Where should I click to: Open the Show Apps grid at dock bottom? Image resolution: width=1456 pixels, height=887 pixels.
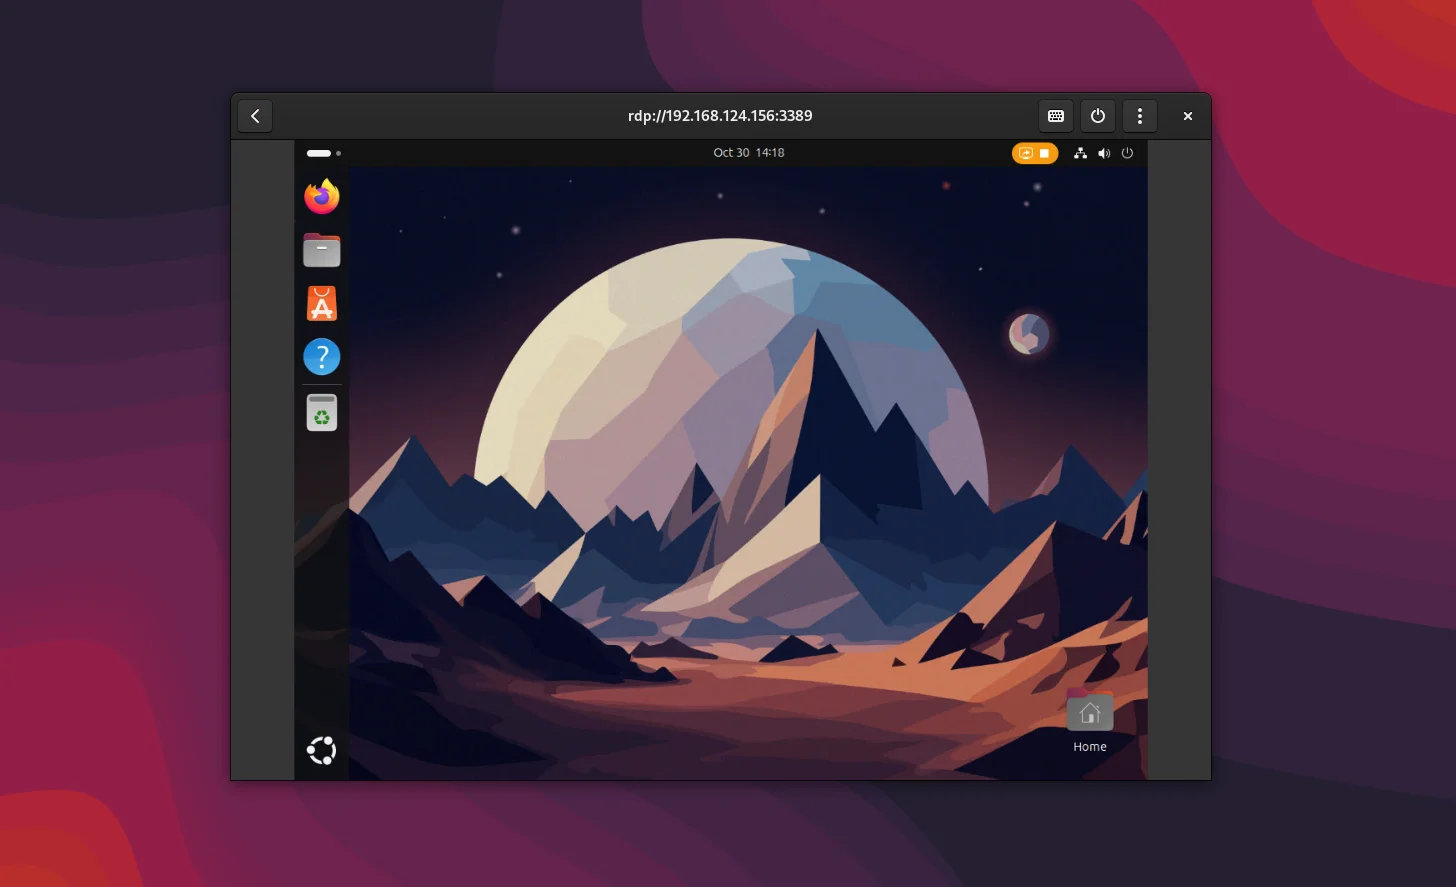click(321, 750)
